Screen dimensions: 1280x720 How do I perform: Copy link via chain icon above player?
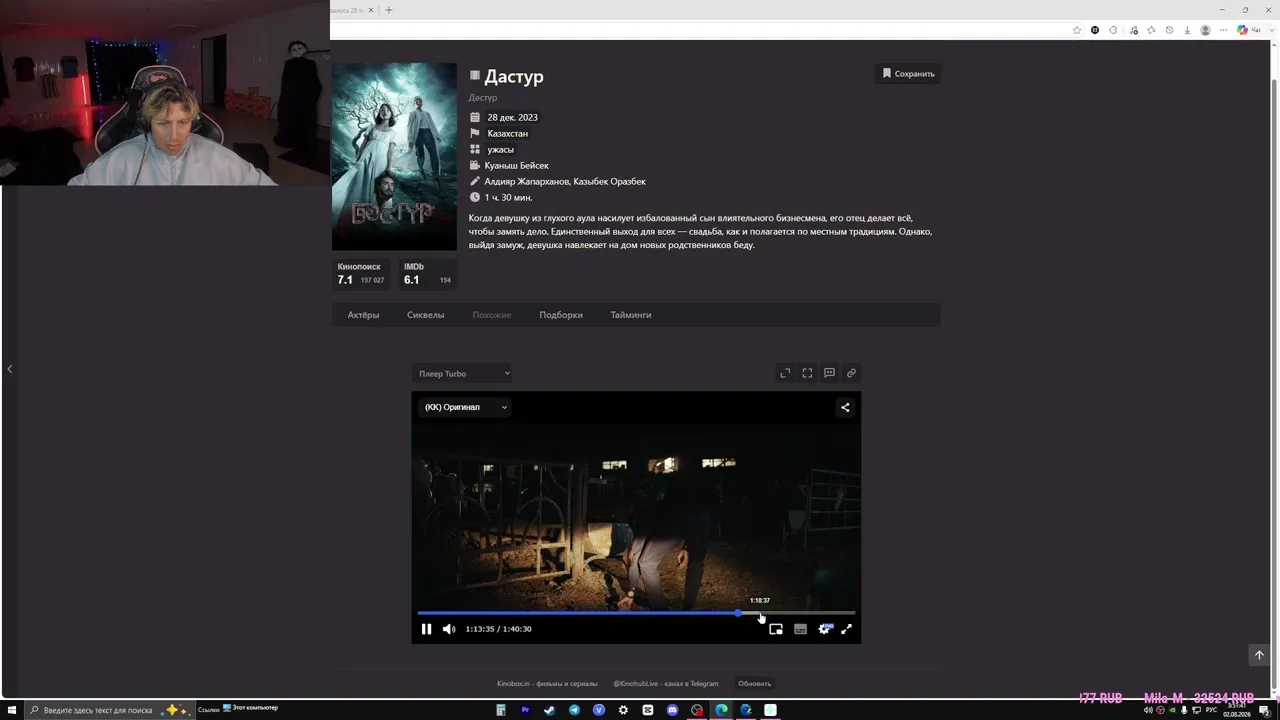tap(851, 373)
